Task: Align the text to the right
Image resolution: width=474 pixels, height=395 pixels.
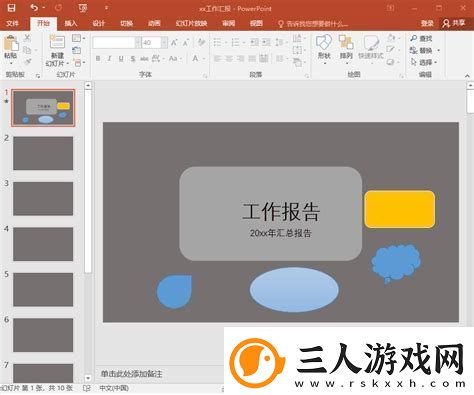Action: [241, 59]
